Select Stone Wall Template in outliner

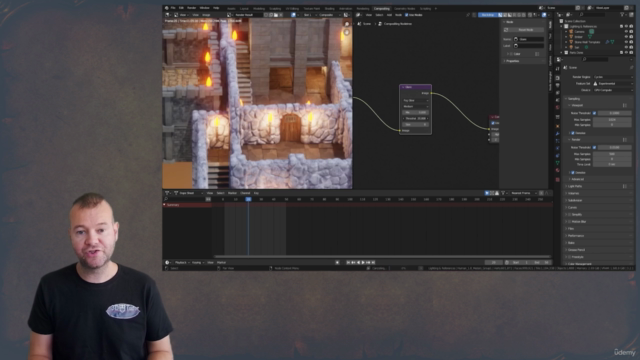[587, 42]
